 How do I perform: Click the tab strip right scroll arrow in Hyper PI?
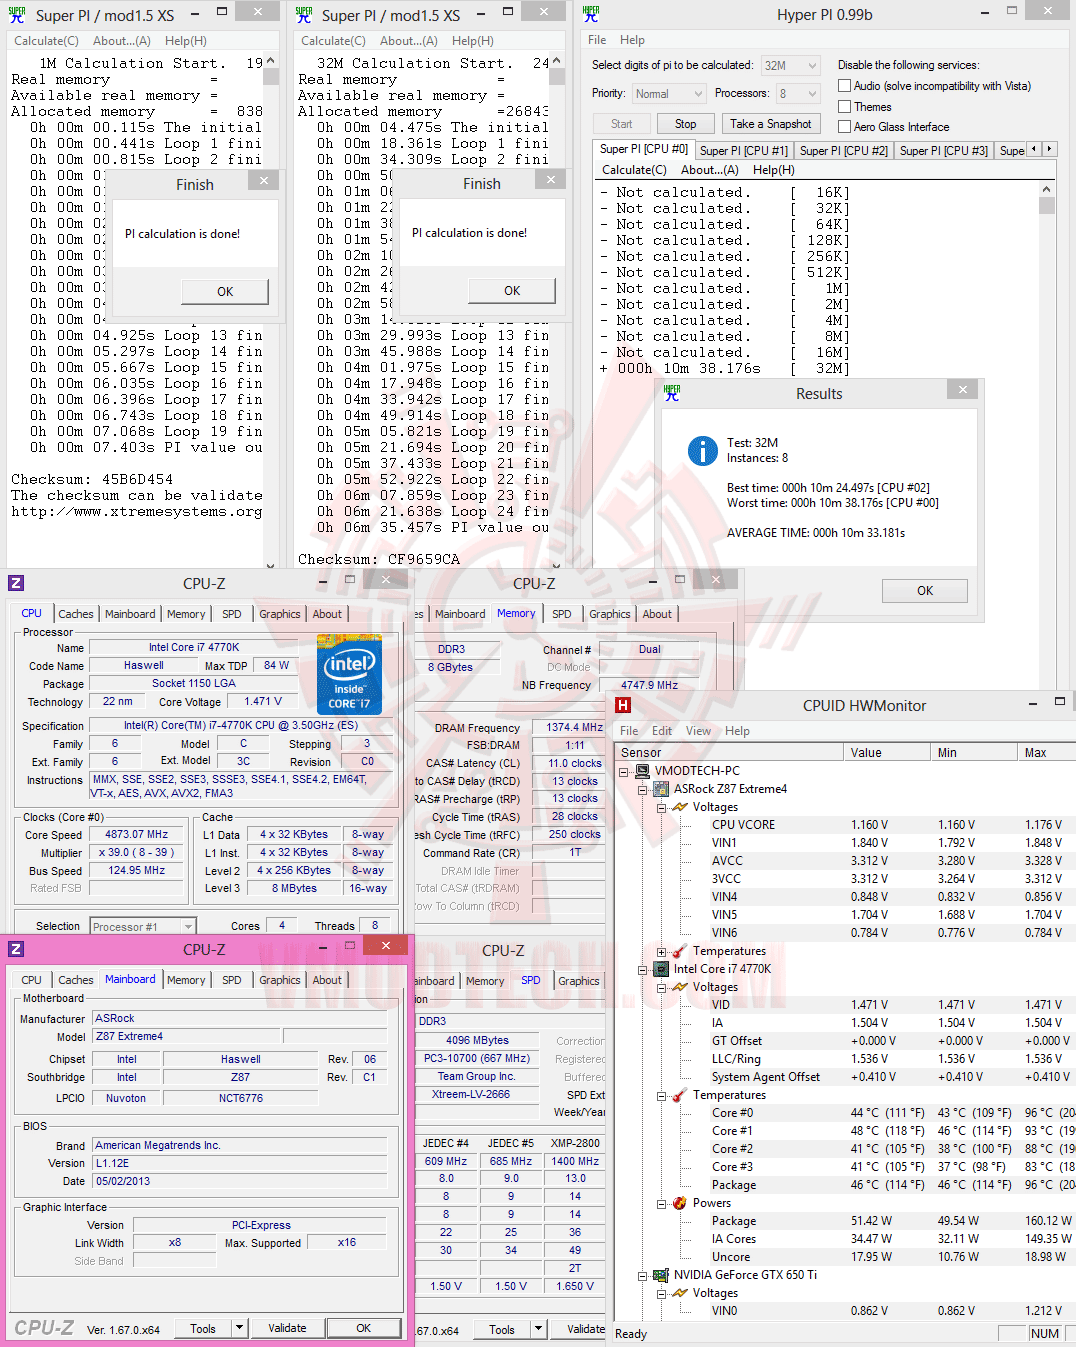(x=1049, y=149)
